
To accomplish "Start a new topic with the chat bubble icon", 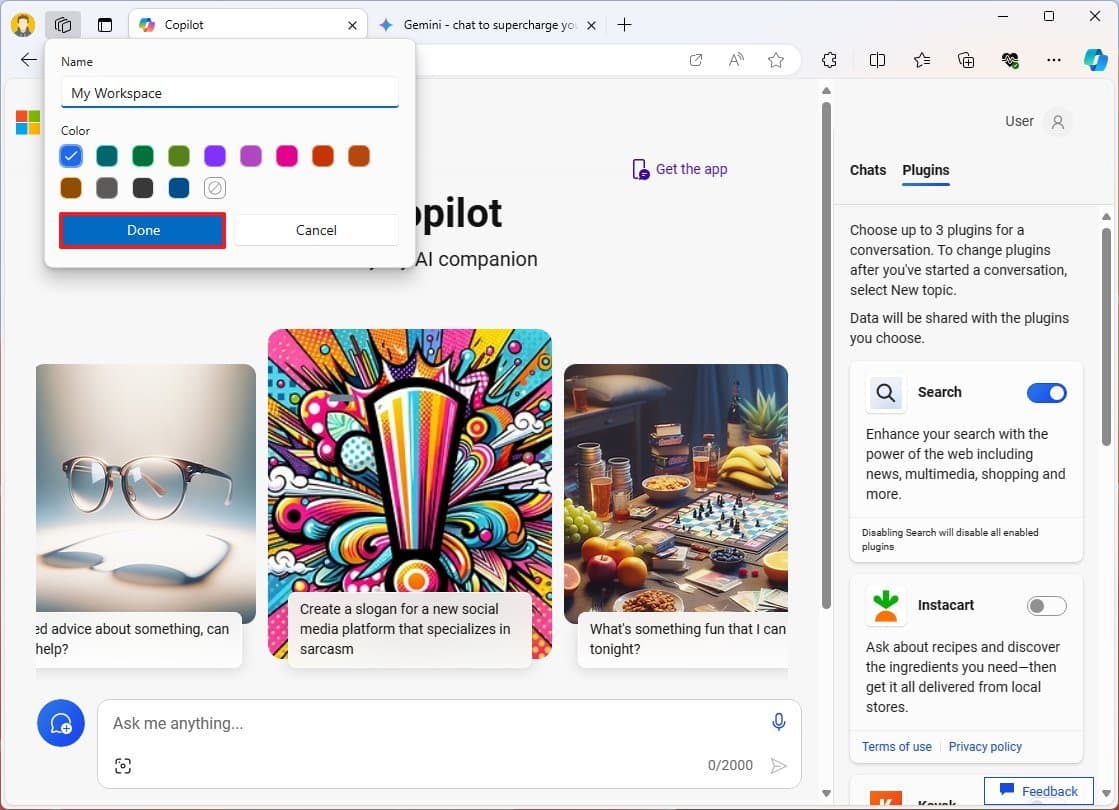I will point(60,723).
